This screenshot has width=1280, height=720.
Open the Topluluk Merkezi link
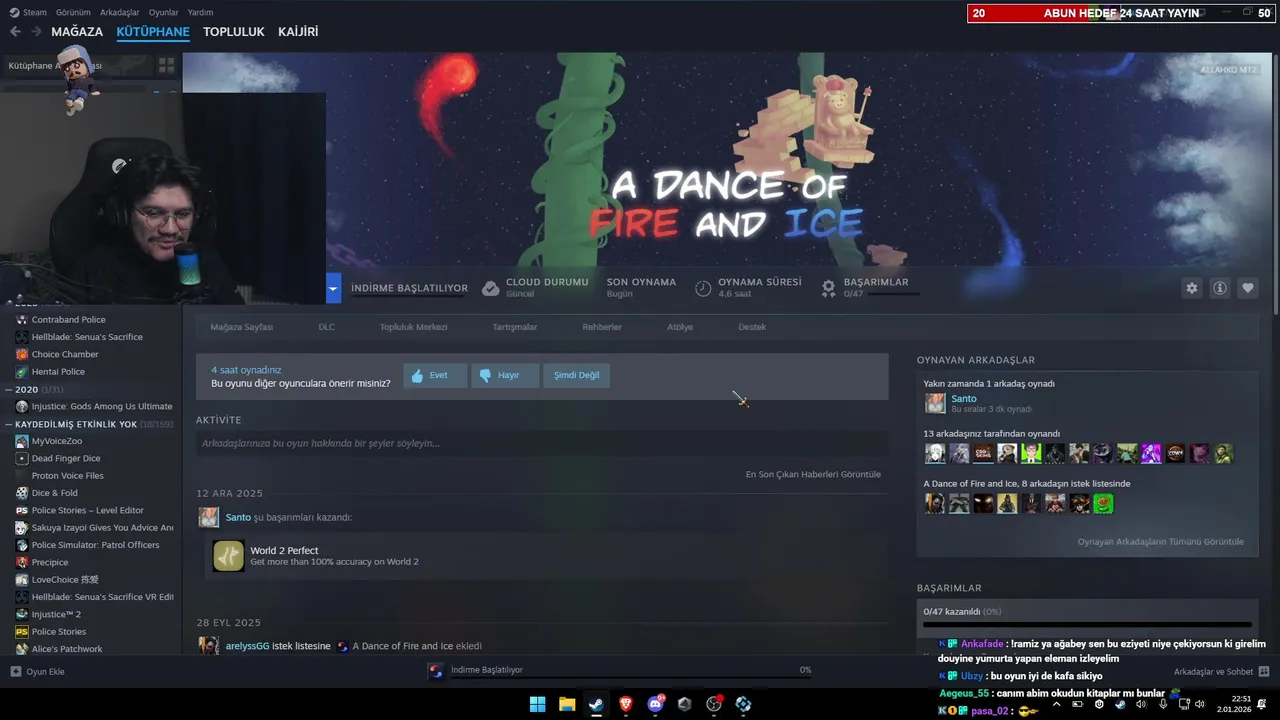(x=413, y=327)
